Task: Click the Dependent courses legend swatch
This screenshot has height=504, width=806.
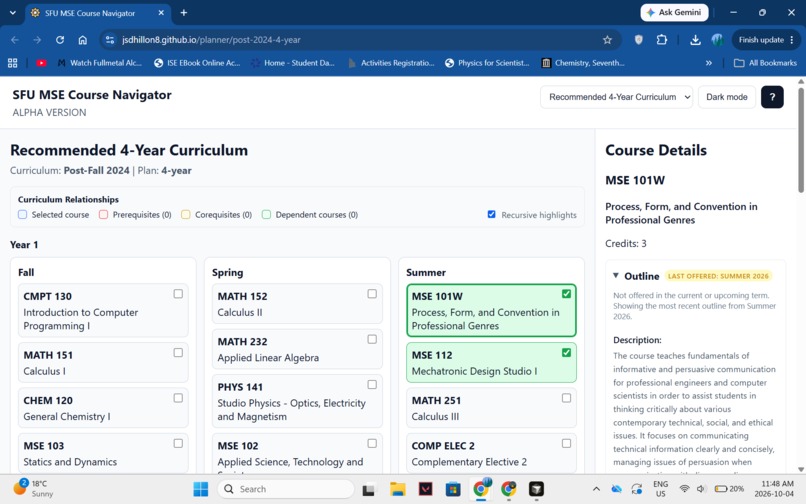Action: click(266, 214)
